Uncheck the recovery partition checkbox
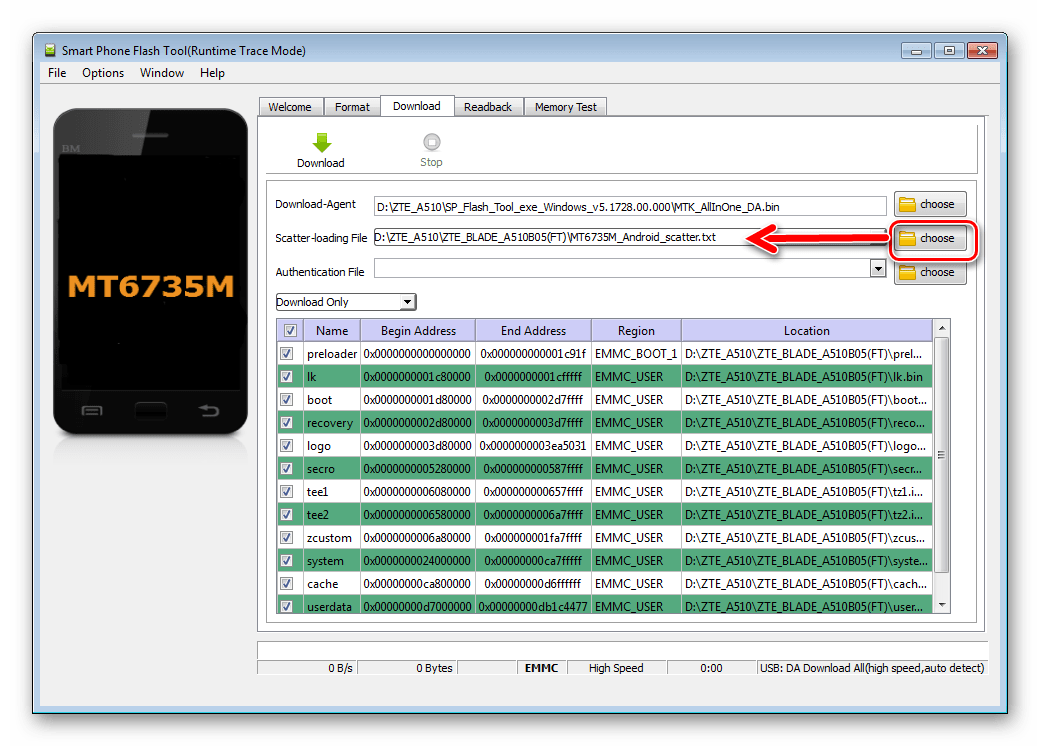The image size is (1040, 746). 287,422
